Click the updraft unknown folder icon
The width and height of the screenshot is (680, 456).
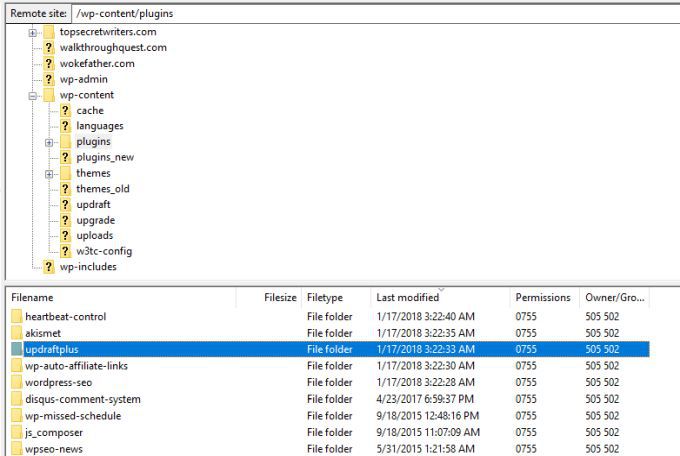coord(65,204)
